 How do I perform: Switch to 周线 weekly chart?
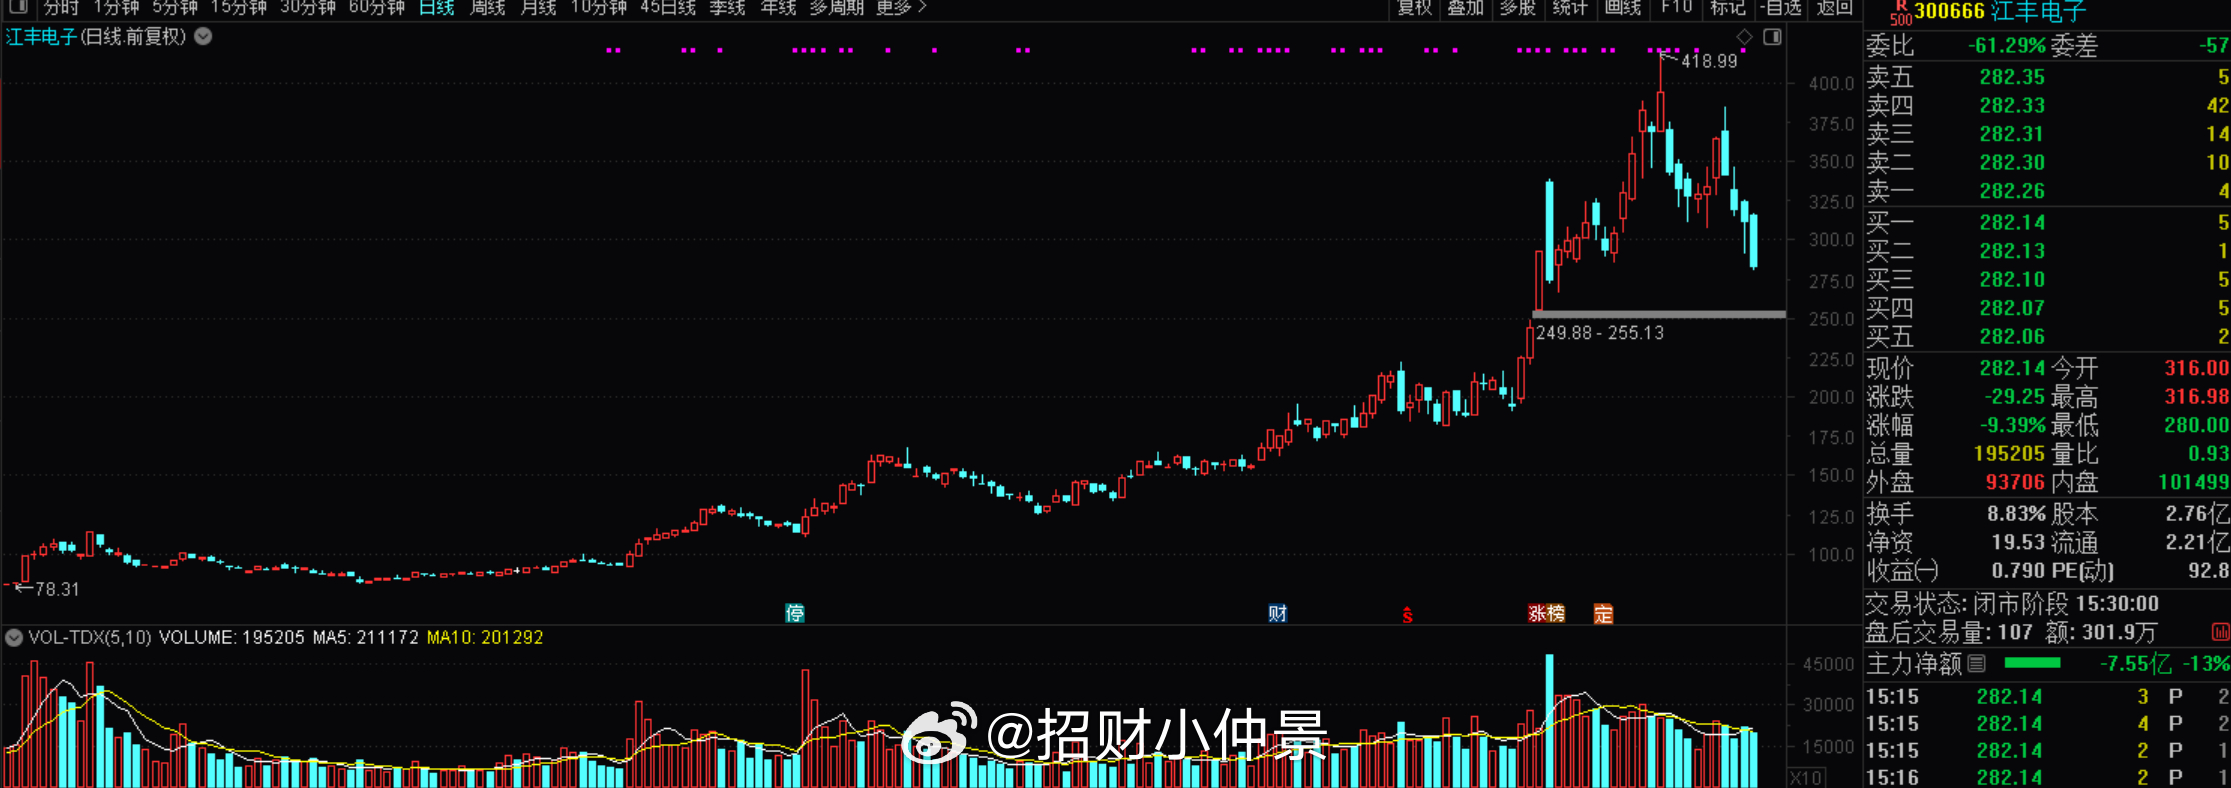[488, 8]
